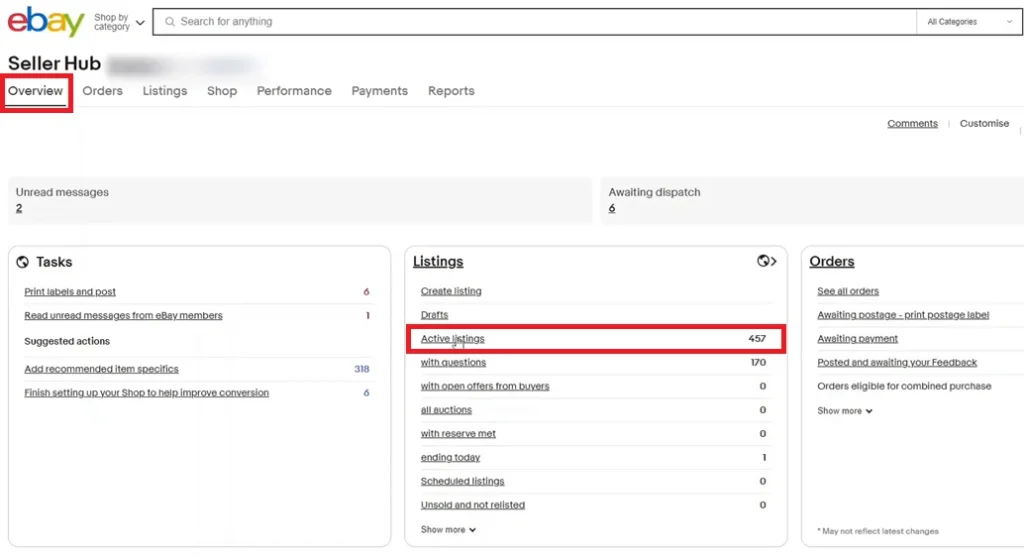Viewport: 1024px width, 557px height.
Task: Go to the Reports tab
Action: [x=451, y=91]
